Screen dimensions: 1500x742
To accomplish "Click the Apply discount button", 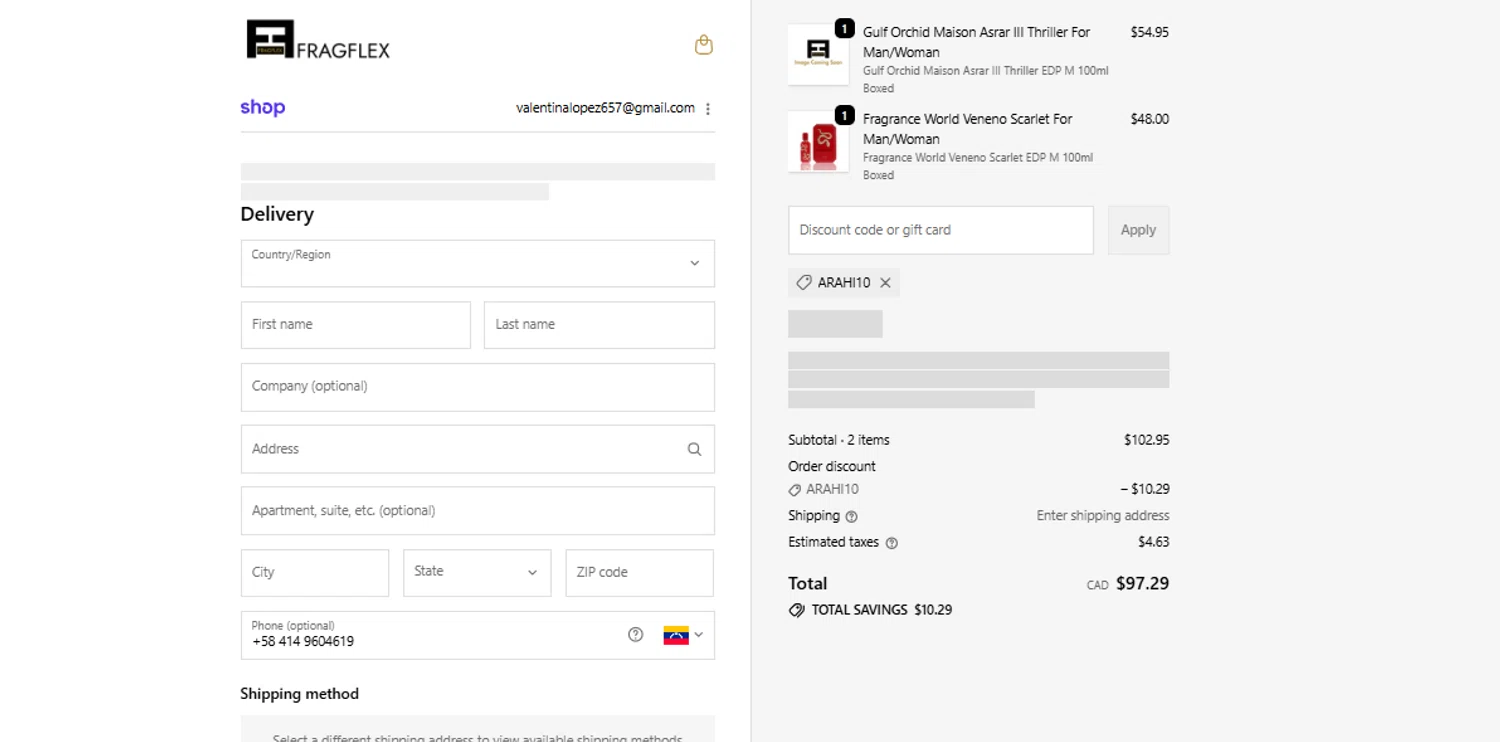I will tap(1138, 230).
